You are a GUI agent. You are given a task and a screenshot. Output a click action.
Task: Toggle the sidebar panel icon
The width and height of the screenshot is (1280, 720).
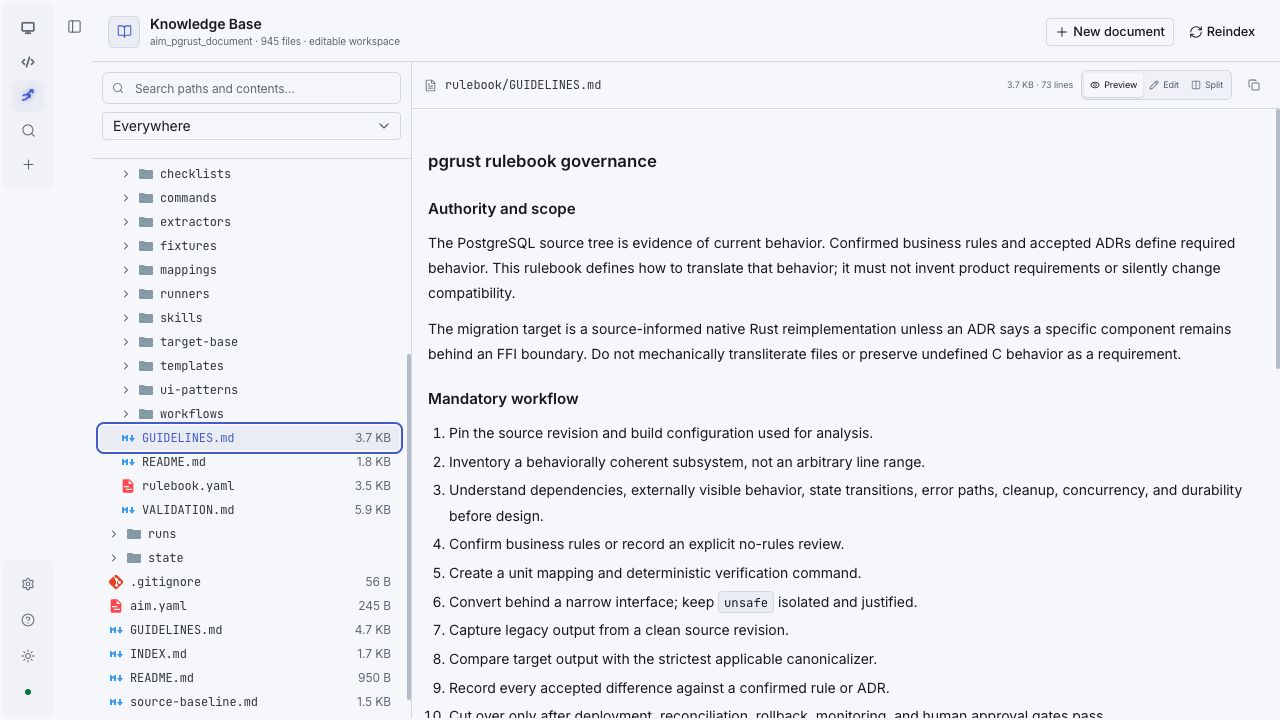click(x=75, y=27)
